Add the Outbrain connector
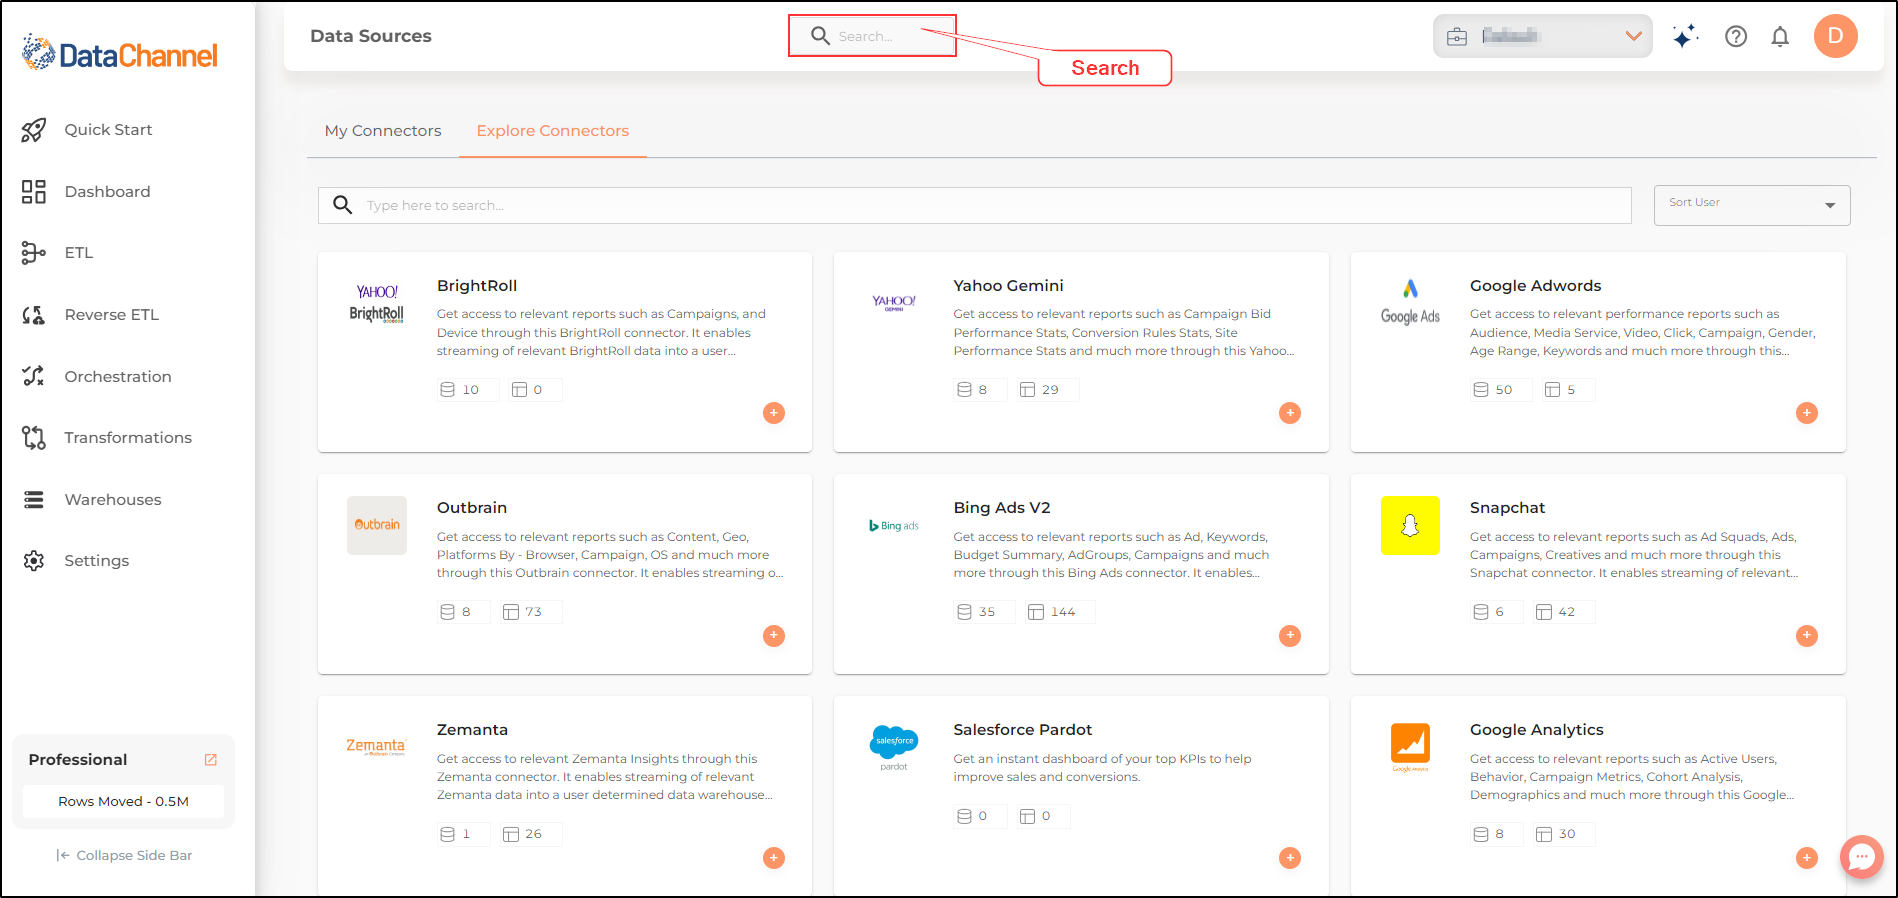This screenshot has width=1898, height=898. 774,636
